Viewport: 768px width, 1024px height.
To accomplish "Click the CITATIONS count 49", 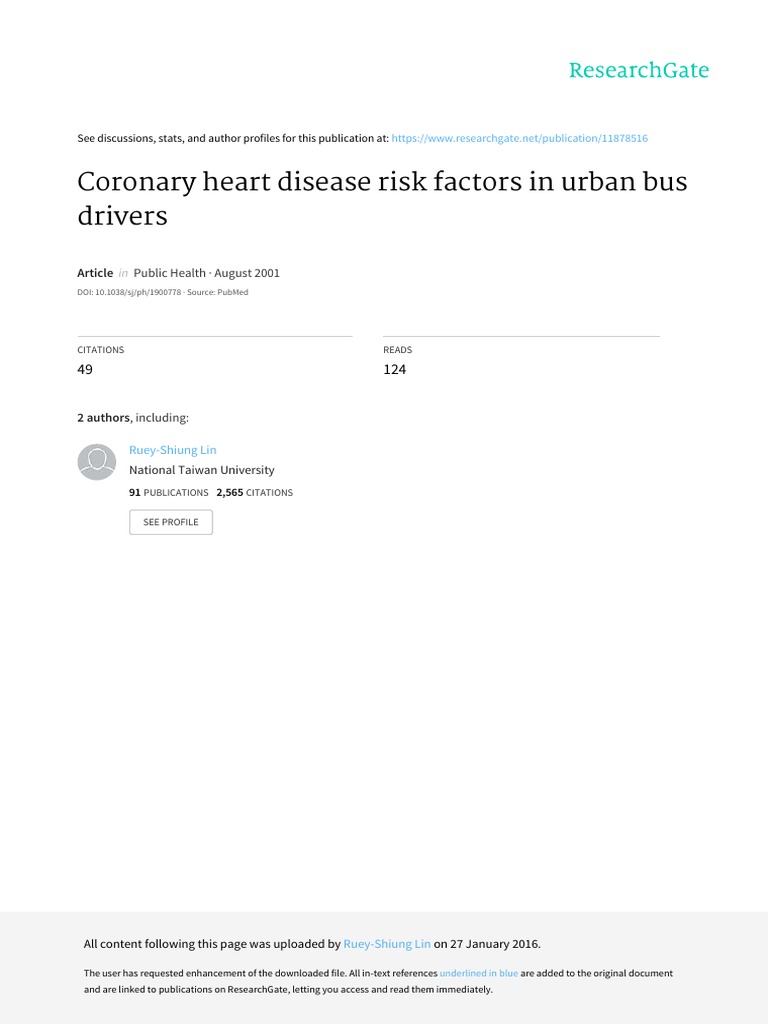I will 85,370.
